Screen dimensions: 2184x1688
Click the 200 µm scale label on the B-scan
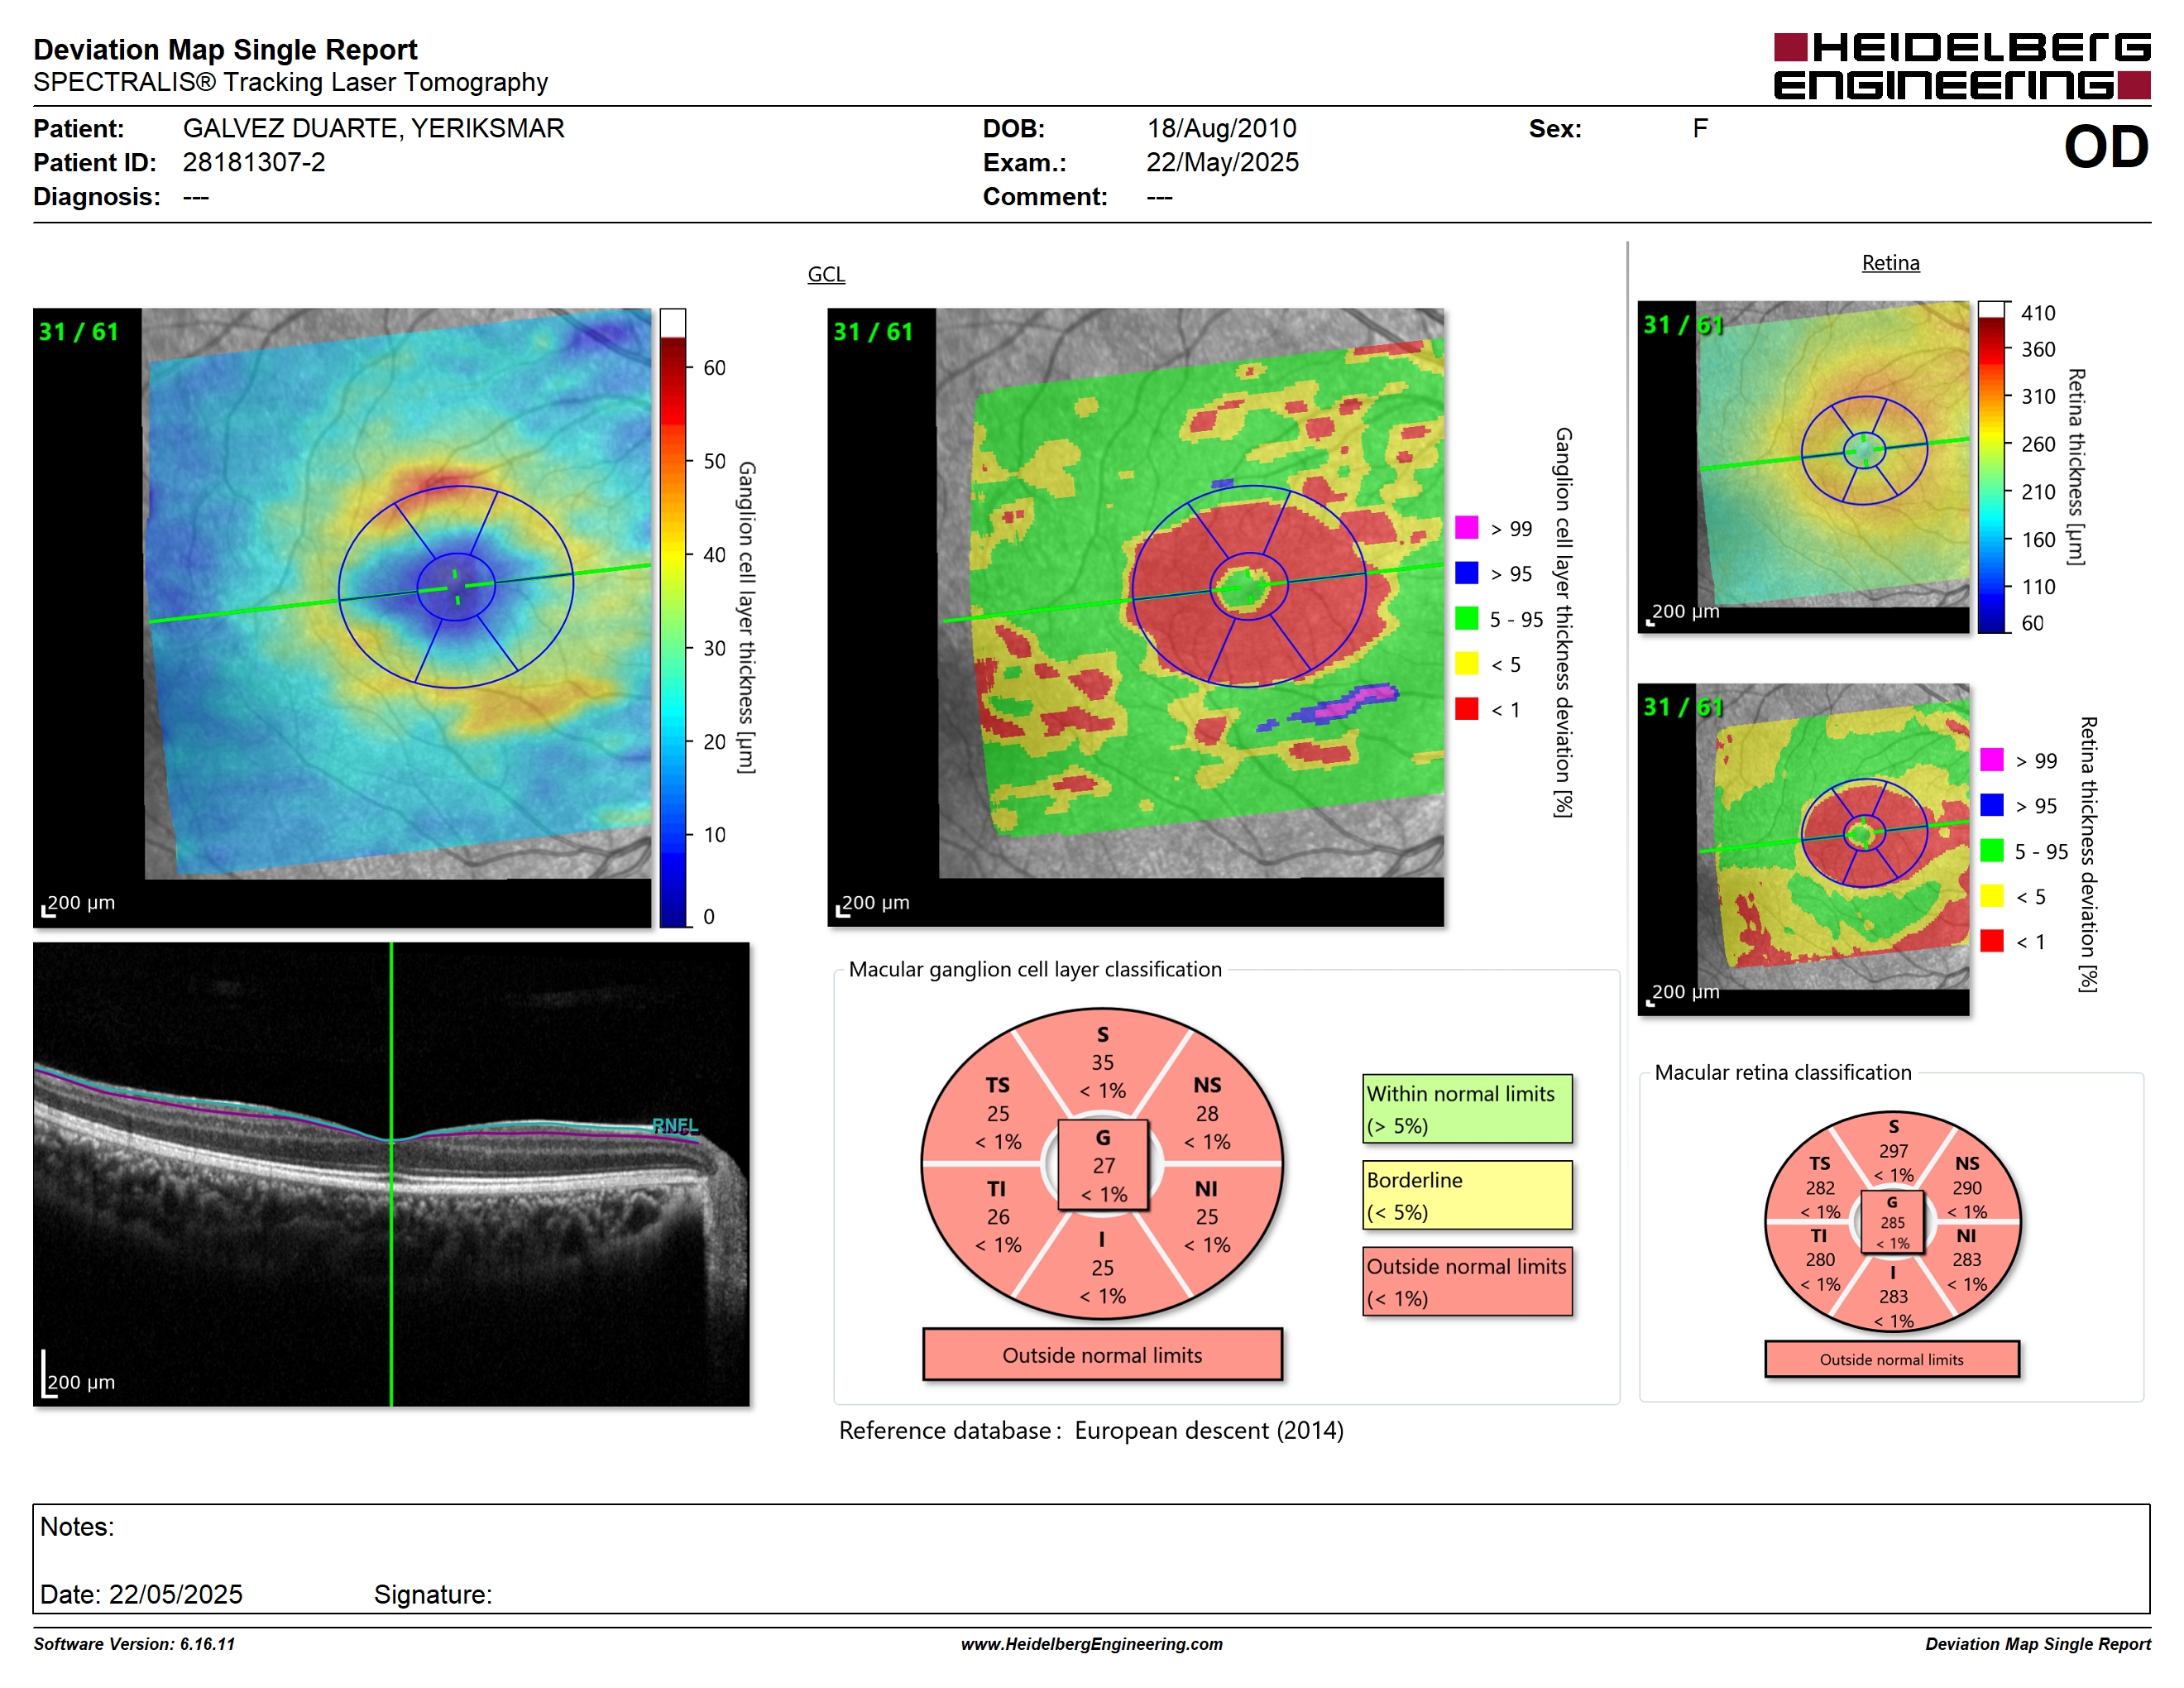coord(81,1382)
